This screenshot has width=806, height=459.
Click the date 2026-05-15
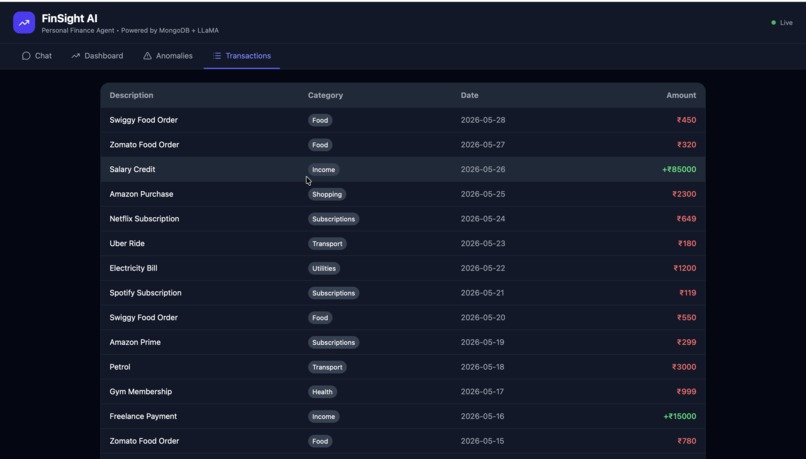(x=482, y=440)
